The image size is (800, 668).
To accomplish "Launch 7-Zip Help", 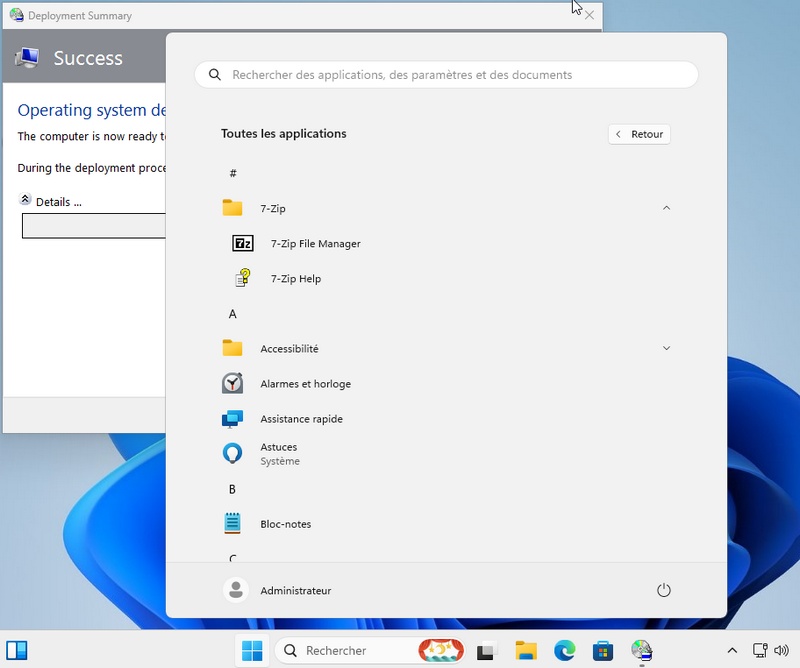I will [295, 279].
